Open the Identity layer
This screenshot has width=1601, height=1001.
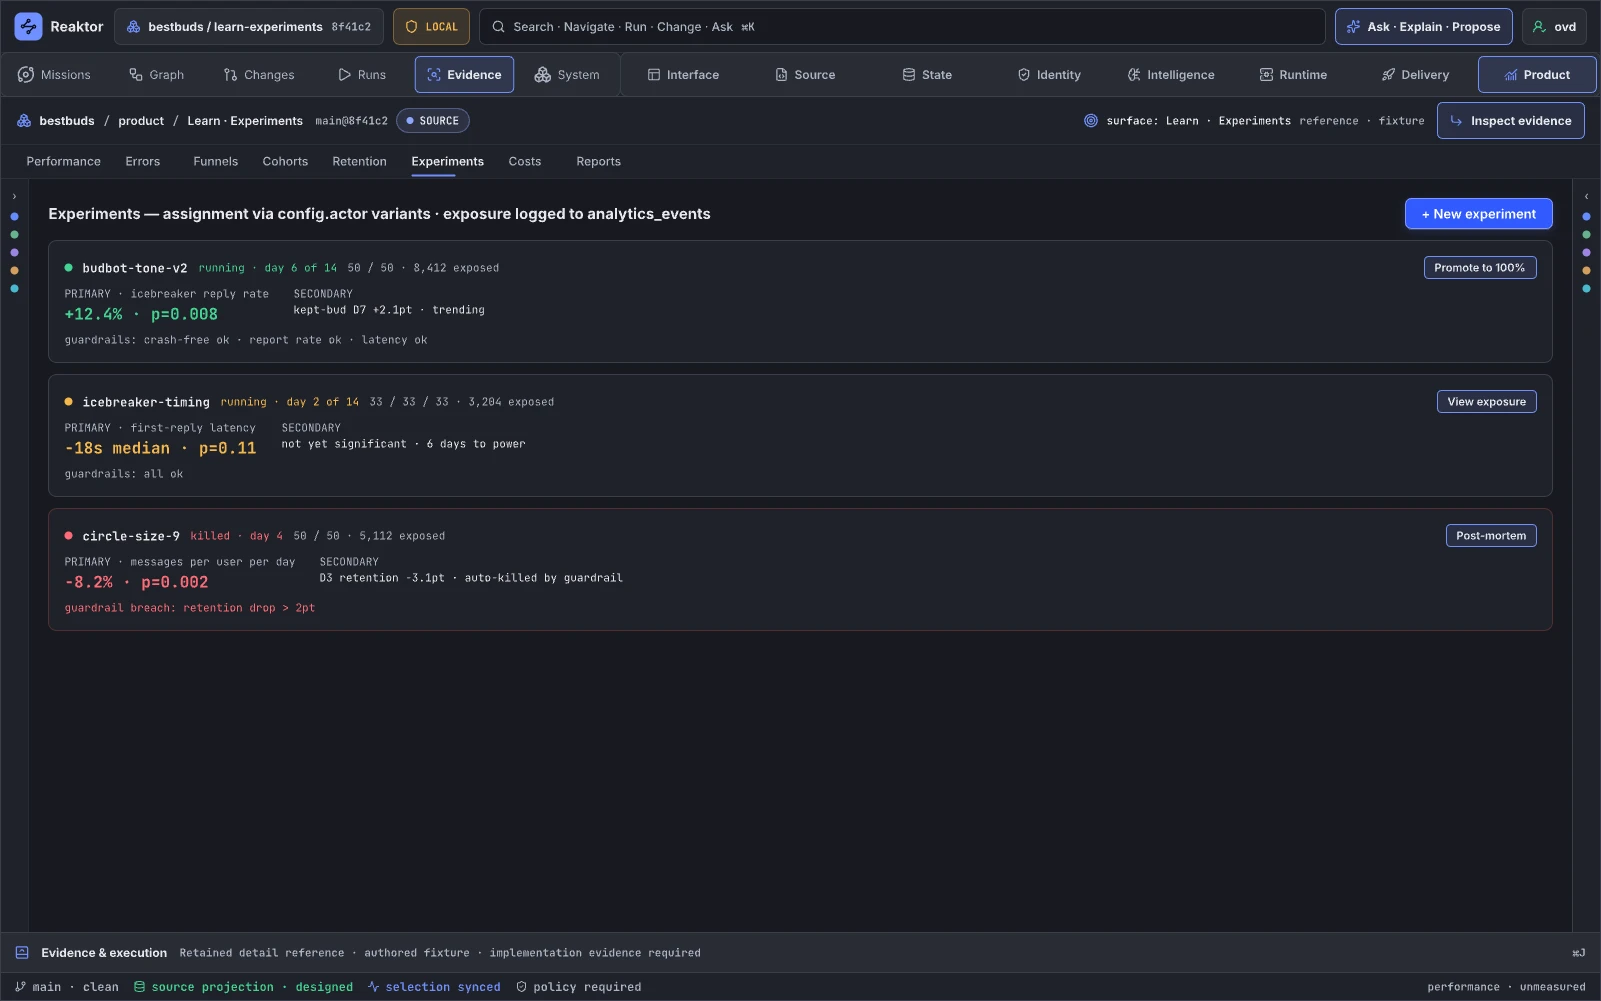1049,75
